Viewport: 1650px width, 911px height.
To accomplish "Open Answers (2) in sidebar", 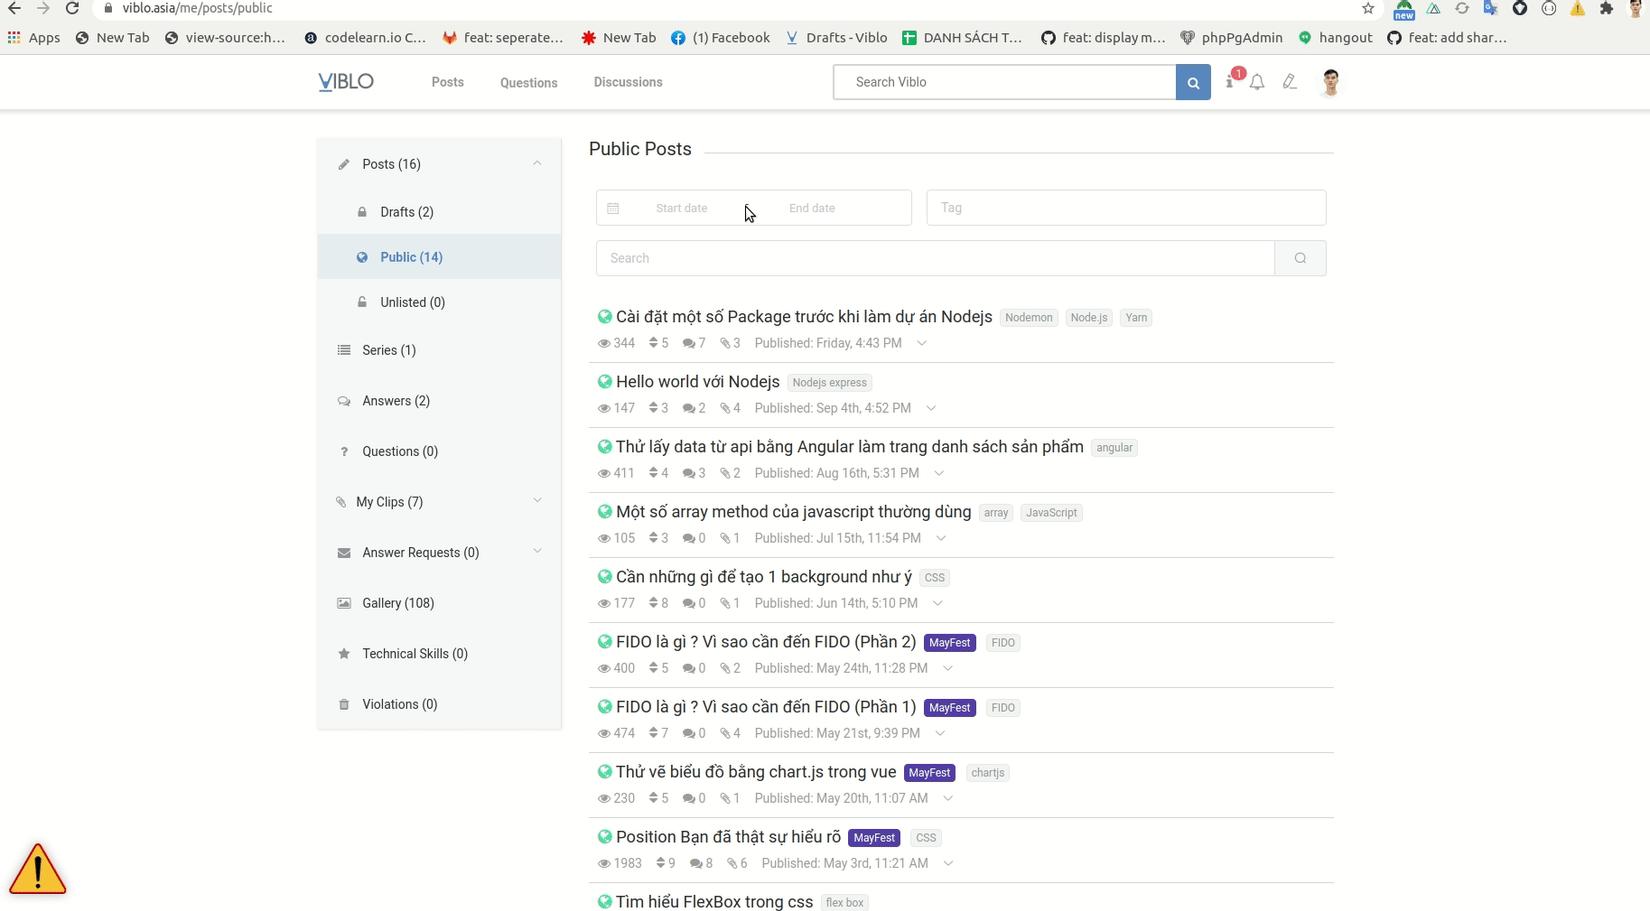I will click(x=439, y=401).
